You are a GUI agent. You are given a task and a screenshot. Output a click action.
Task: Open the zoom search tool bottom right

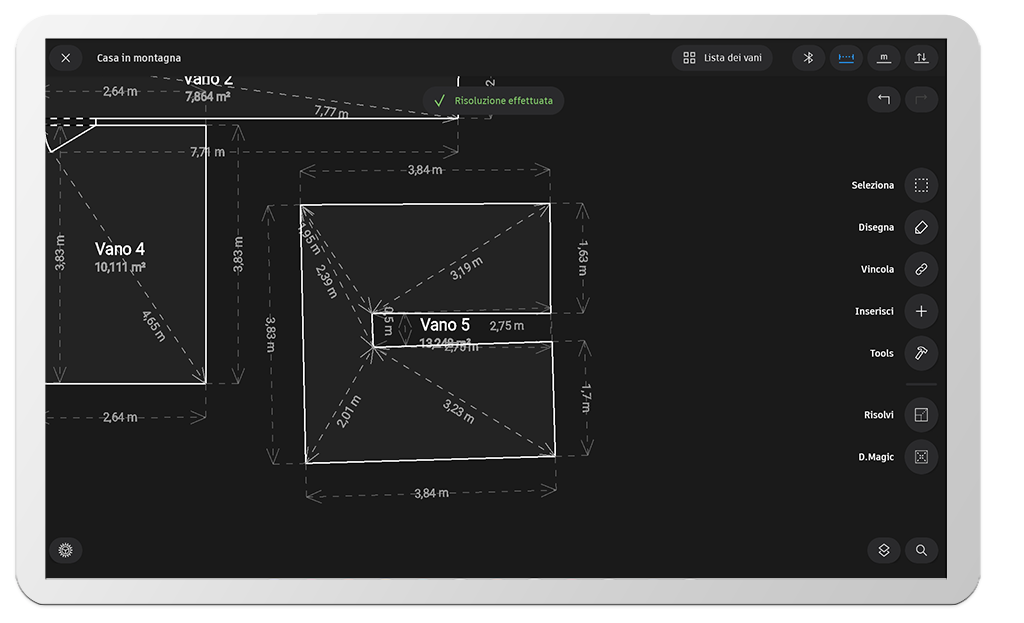(921, 550)
